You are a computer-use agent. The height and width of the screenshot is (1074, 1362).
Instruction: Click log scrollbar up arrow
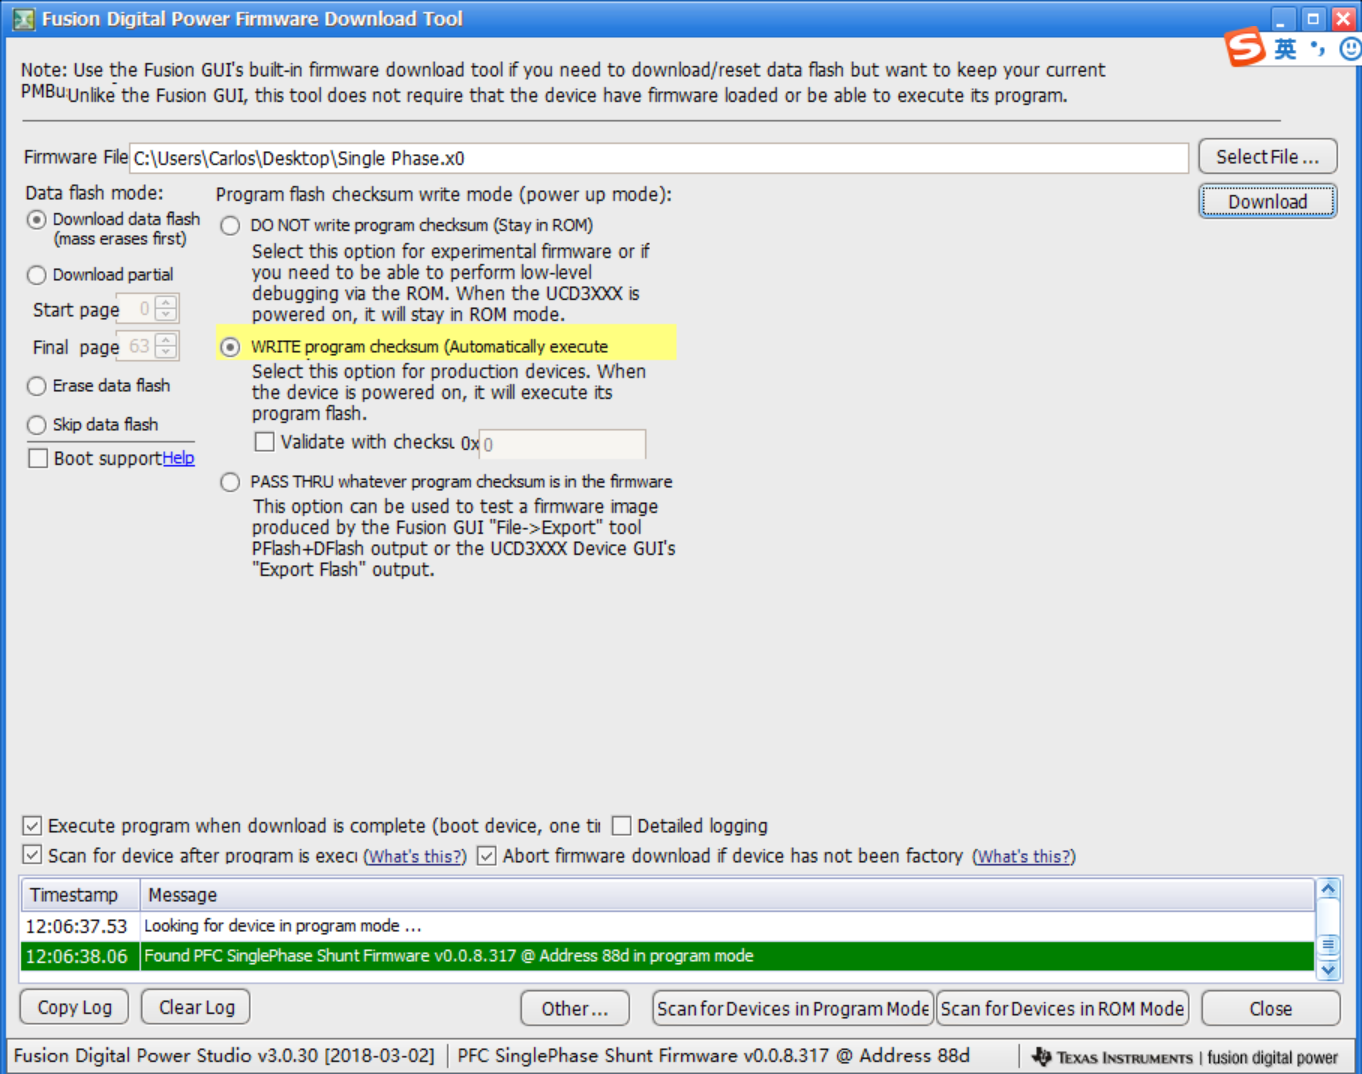1328,889
